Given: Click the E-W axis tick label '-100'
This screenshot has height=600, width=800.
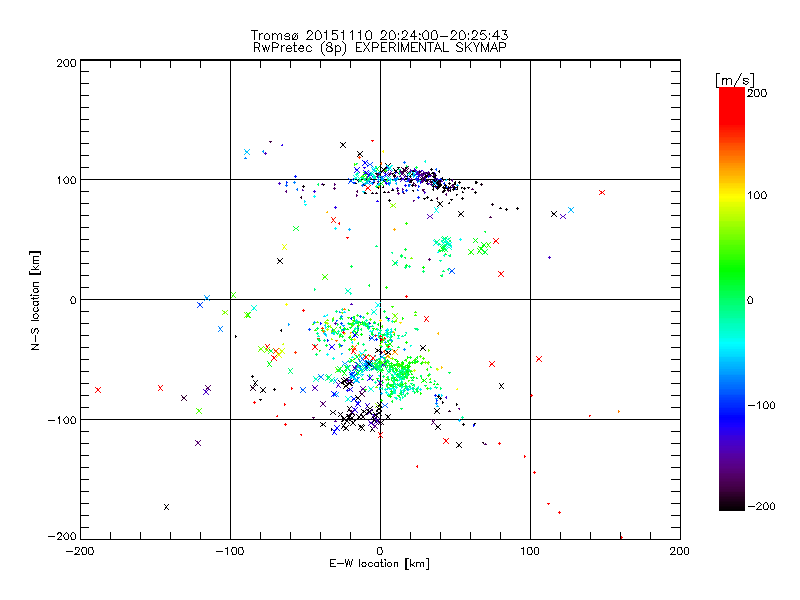Looking at the screenshot, I should click(x=230, y=551).
